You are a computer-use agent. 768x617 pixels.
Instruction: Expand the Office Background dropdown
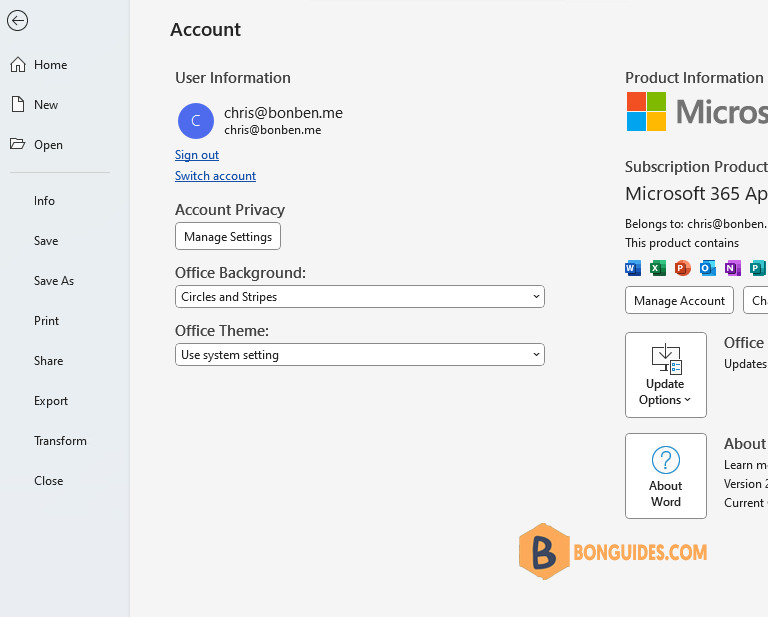[360, 297]
